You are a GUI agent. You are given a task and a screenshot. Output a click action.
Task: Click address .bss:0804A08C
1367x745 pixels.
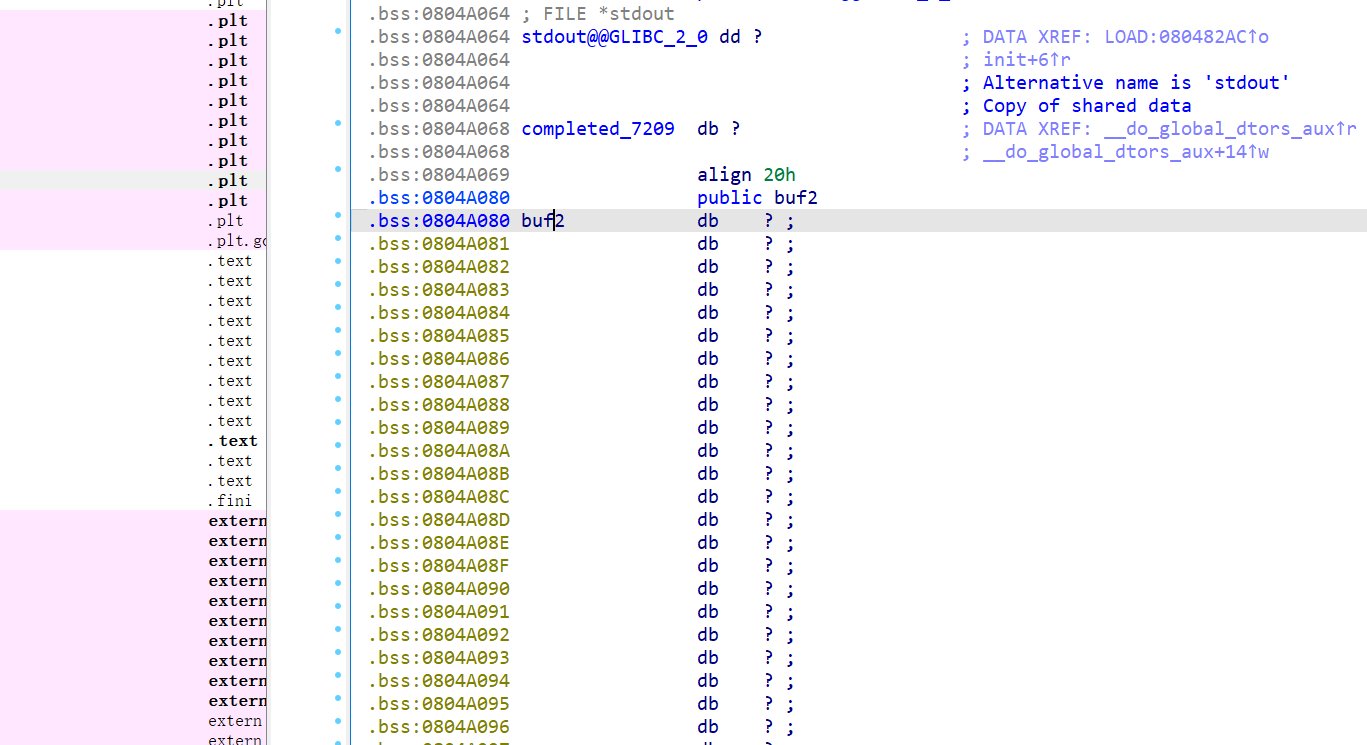point(439,497)
